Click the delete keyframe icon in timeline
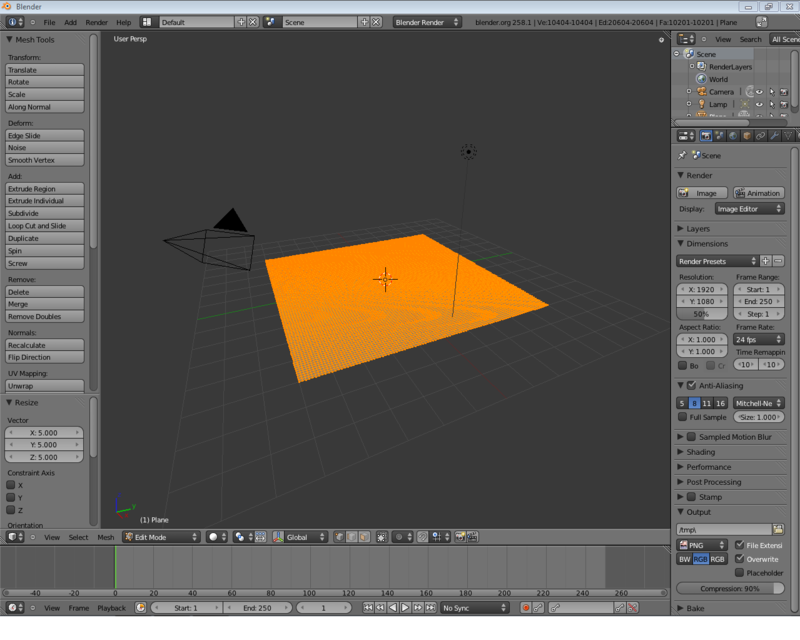This screenshot has width=800, height=640. coord(633,608)
